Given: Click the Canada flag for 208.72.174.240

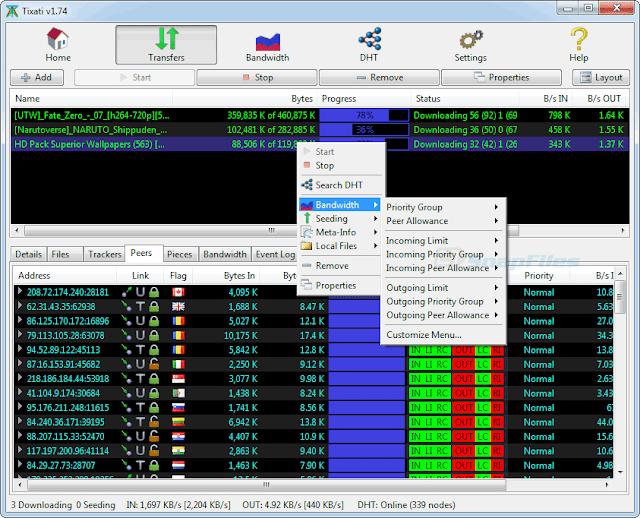Looking at the screenshot, I should pos(178,292).
